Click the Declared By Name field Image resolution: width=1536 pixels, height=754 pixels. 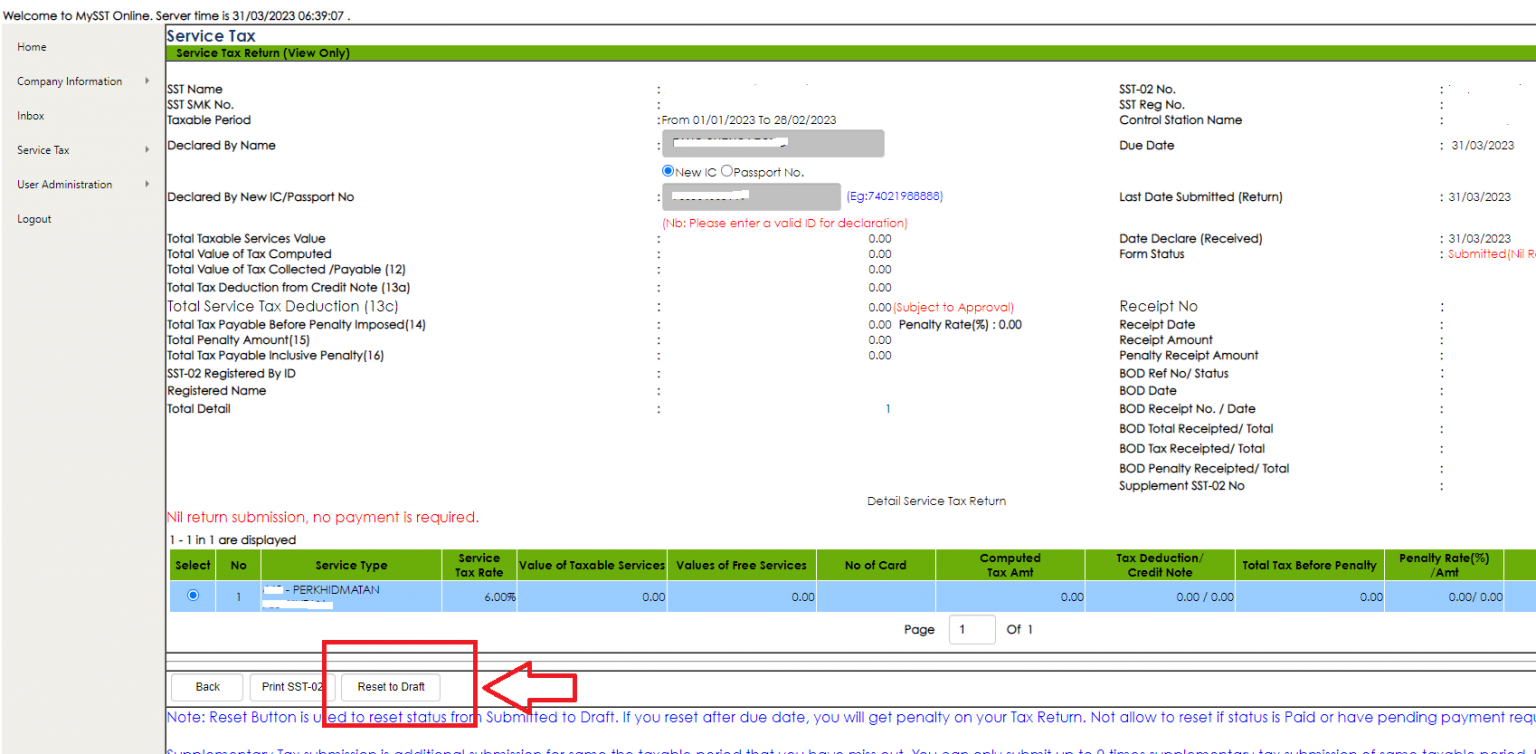[x=772, y=143]
